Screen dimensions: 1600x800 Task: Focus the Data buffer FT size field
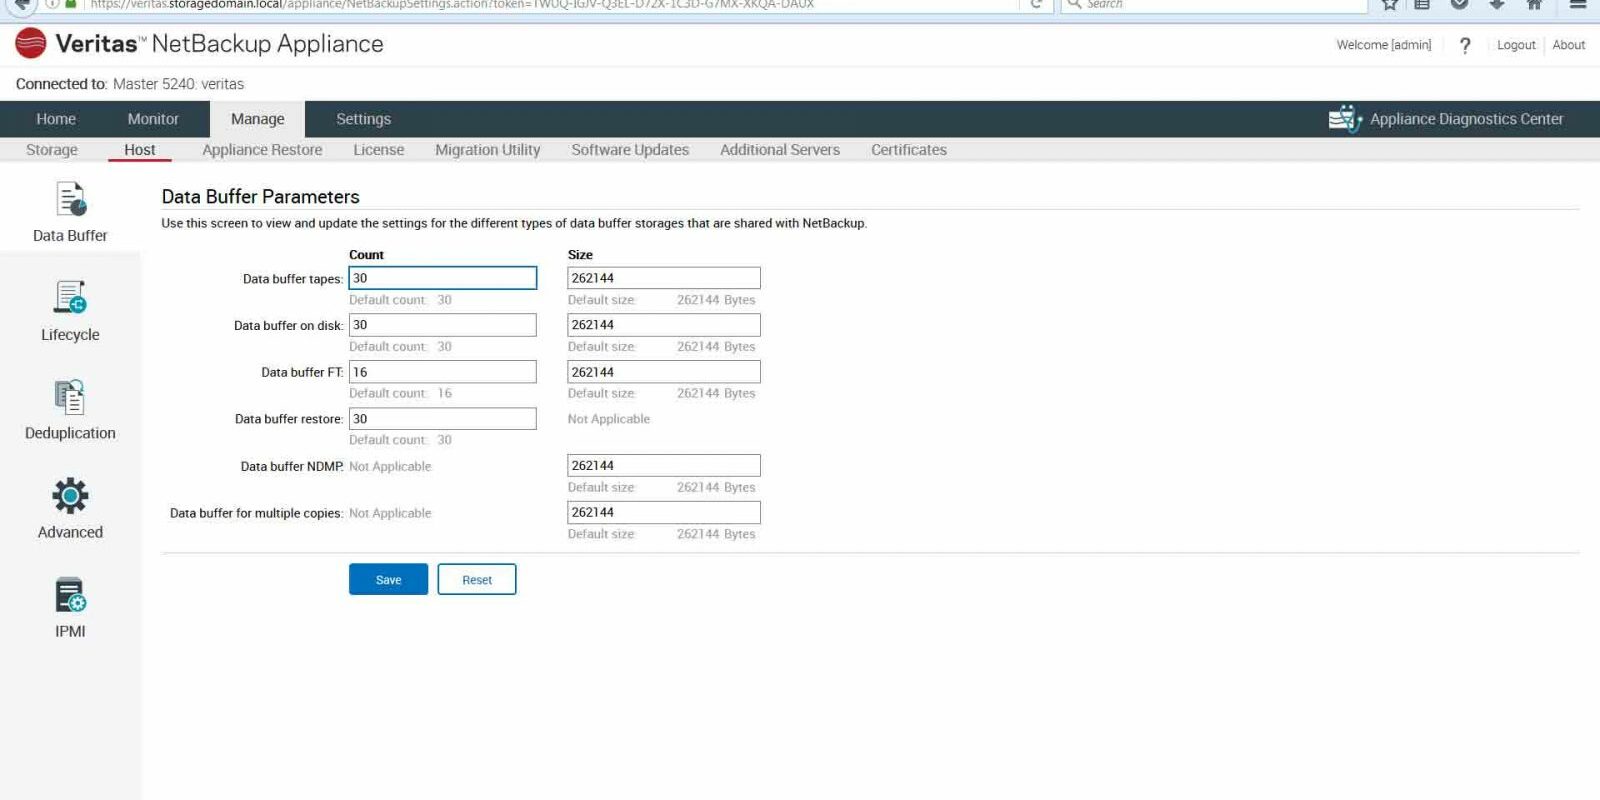[x=664, y=372]
